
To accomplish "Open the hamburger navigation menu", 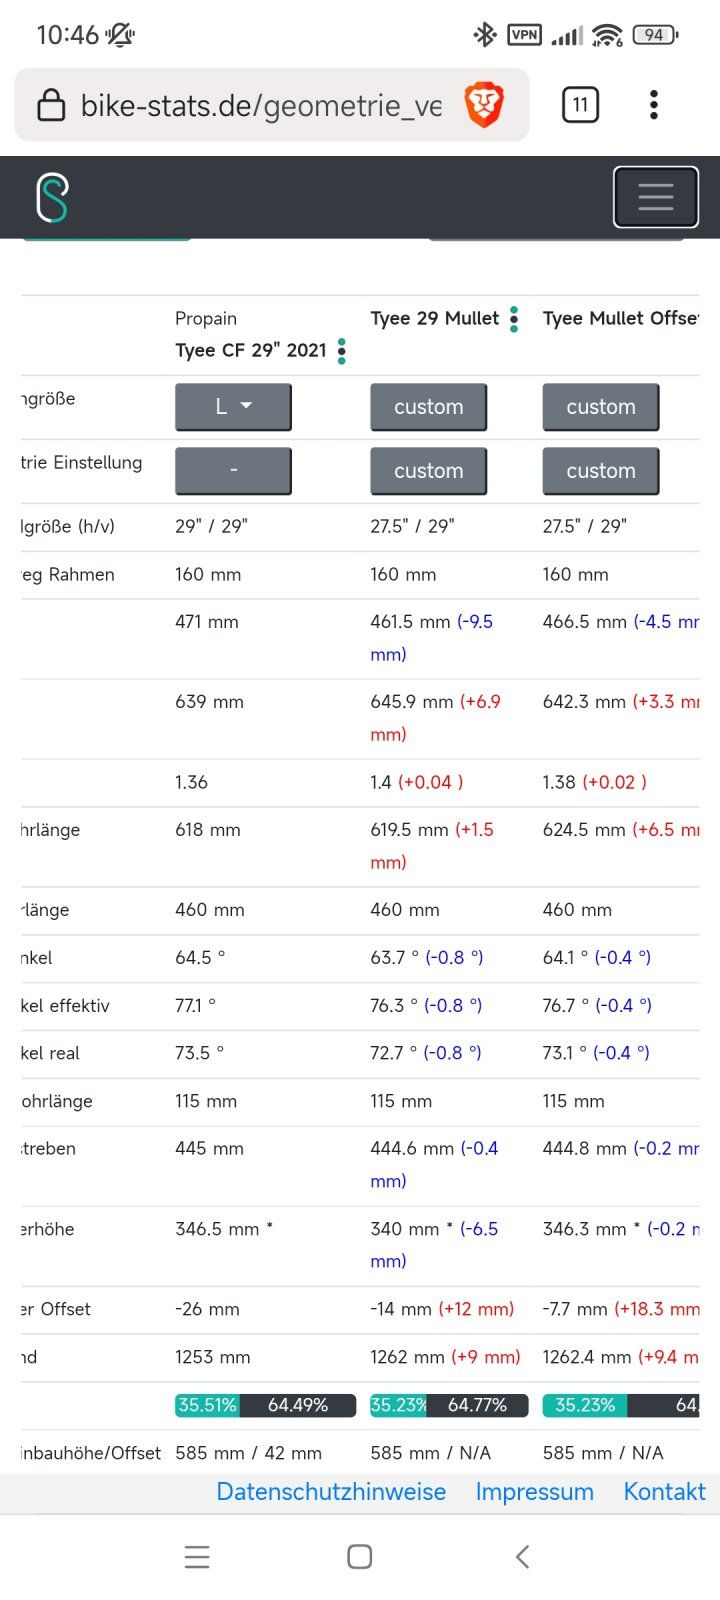I will pyautogui.click(x=655, y=197).
